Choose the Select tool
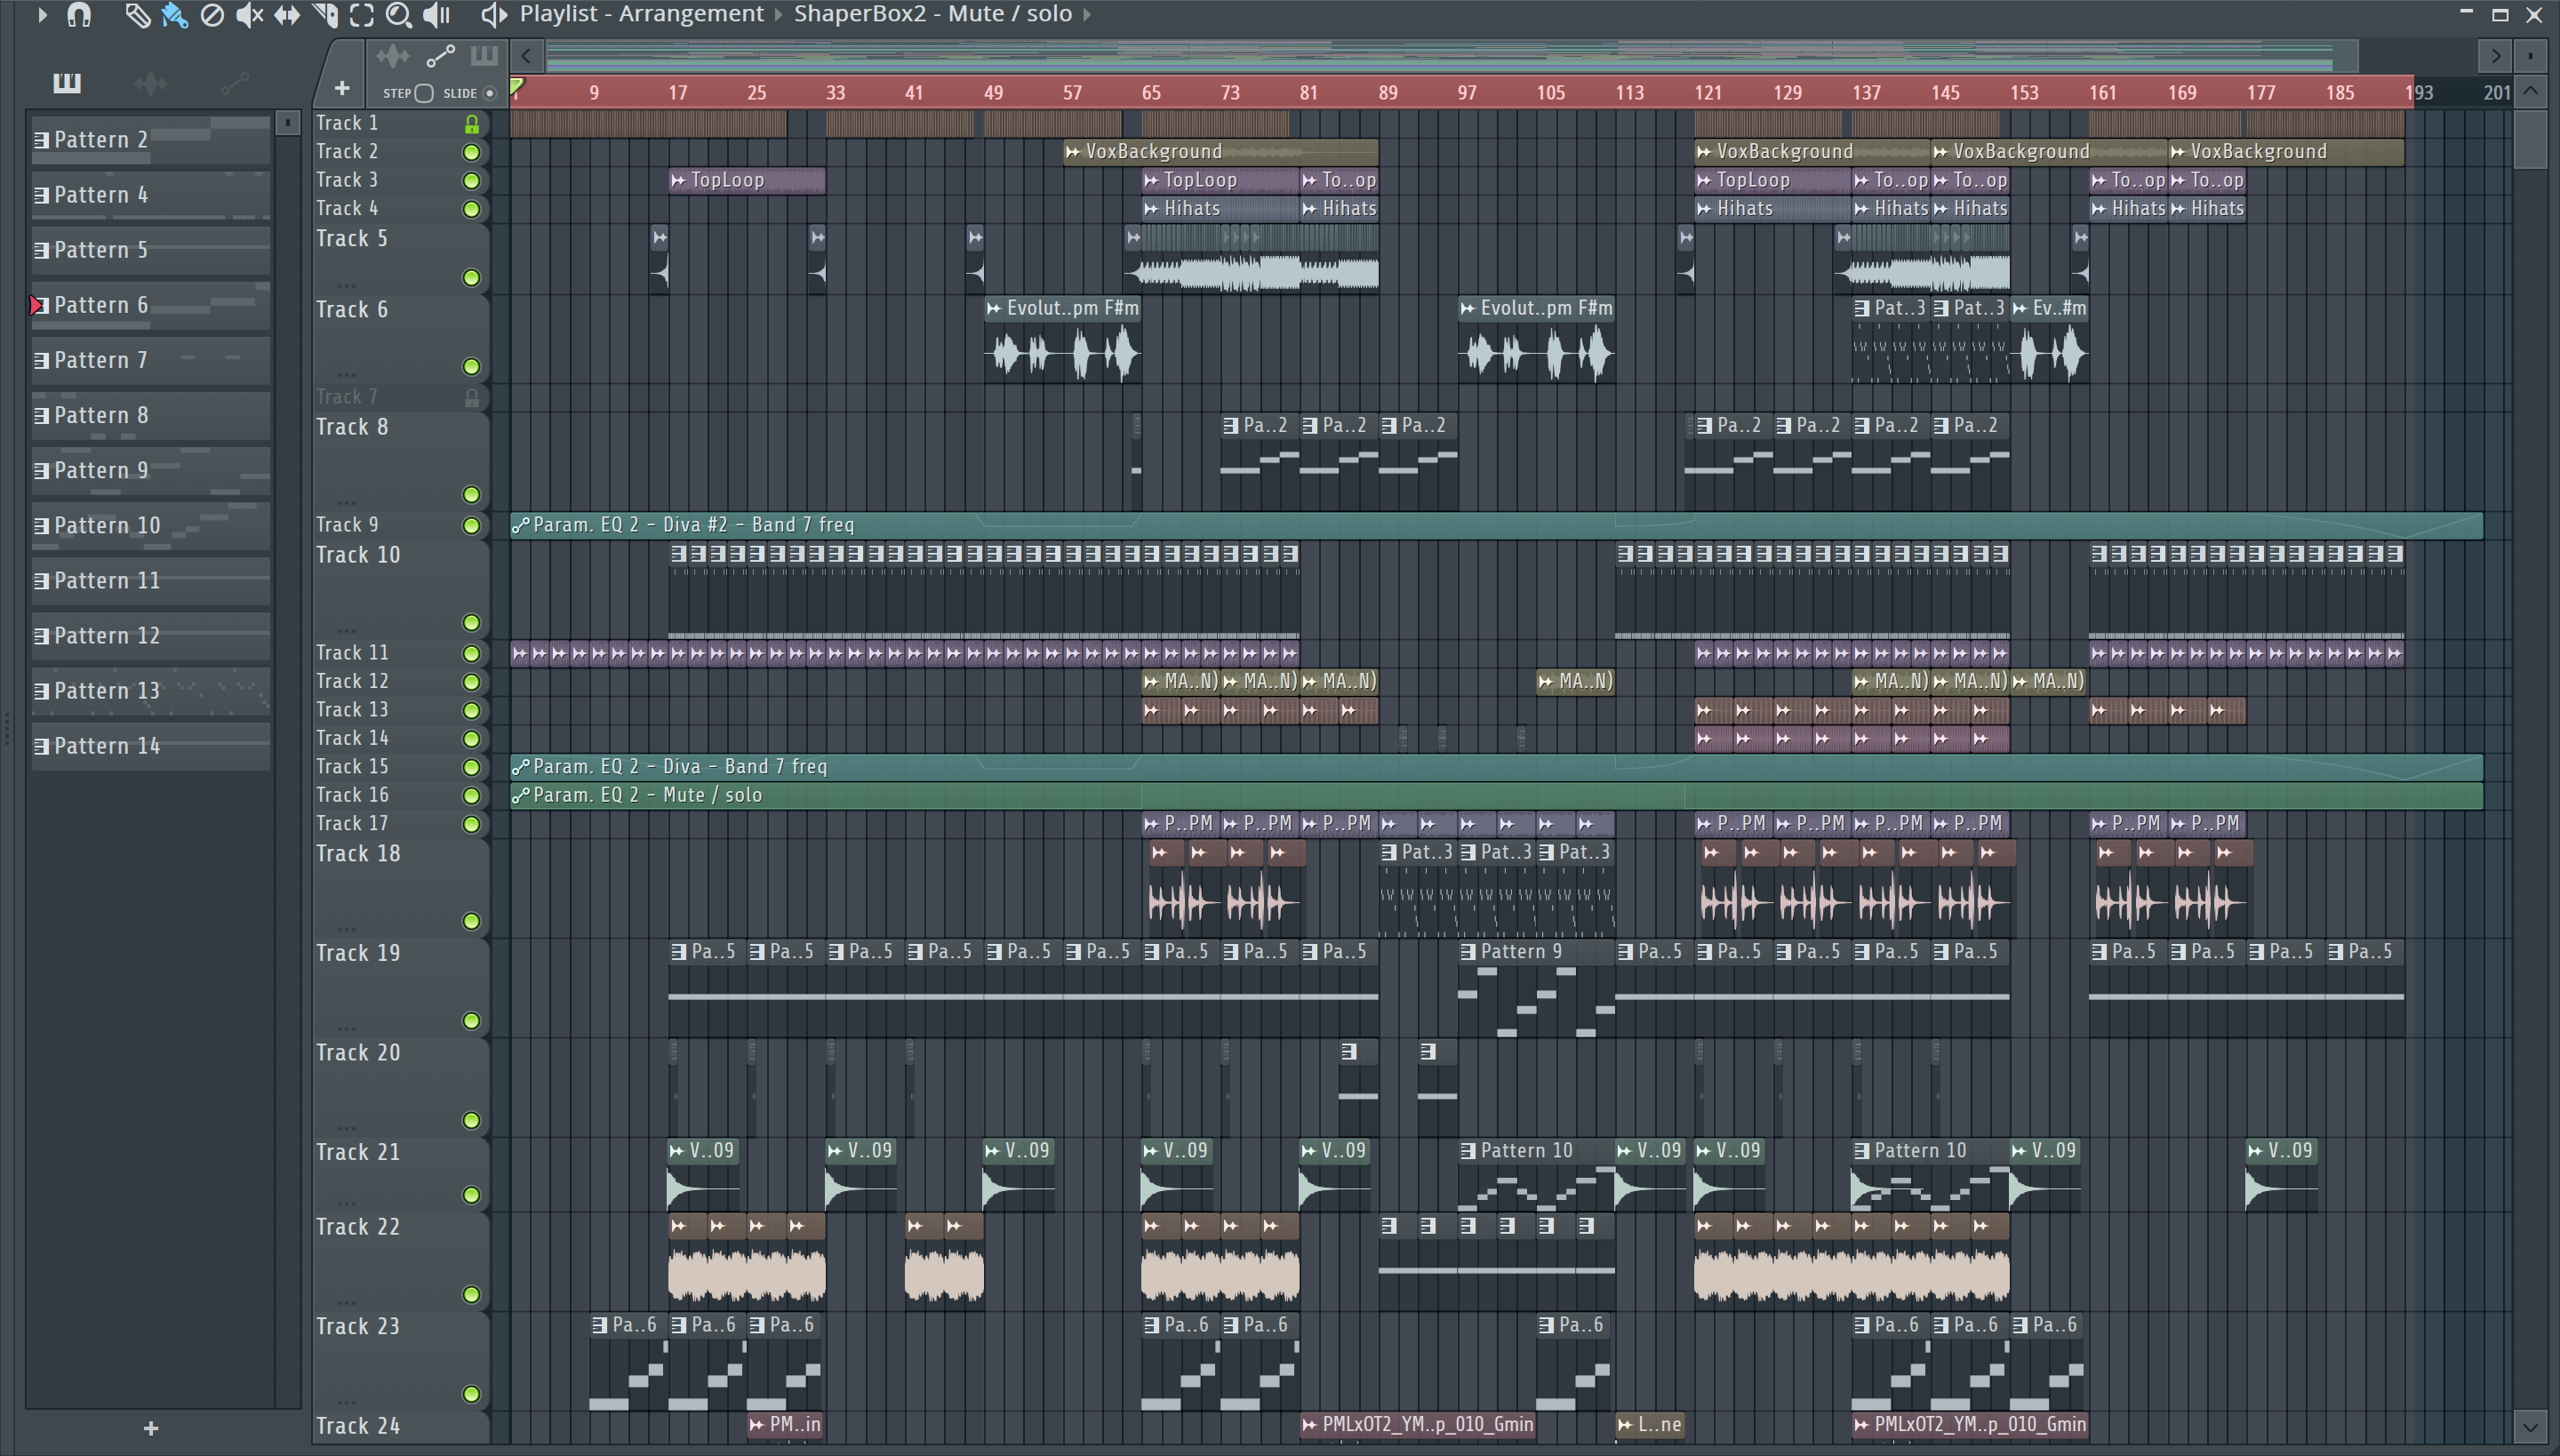 pyautogui.click(x=362, y=14)
